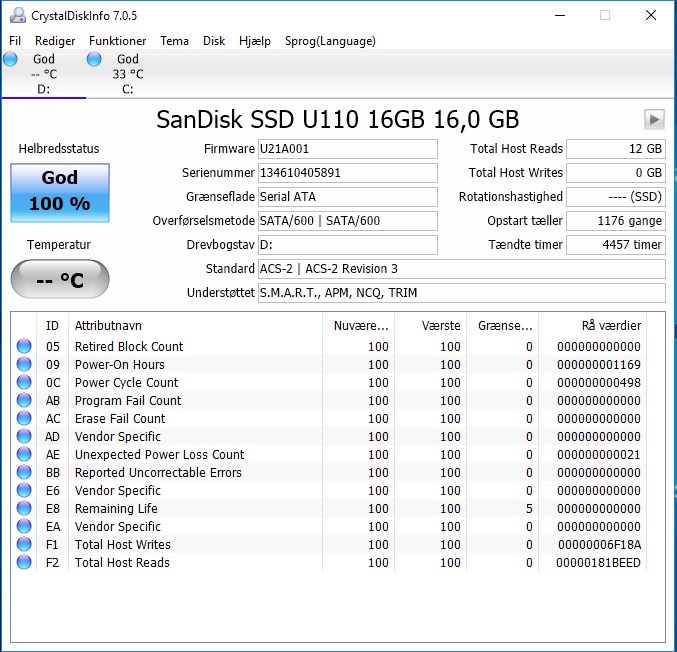
Task: Click the blue status orb for disk C:
Action: point(94,59)
